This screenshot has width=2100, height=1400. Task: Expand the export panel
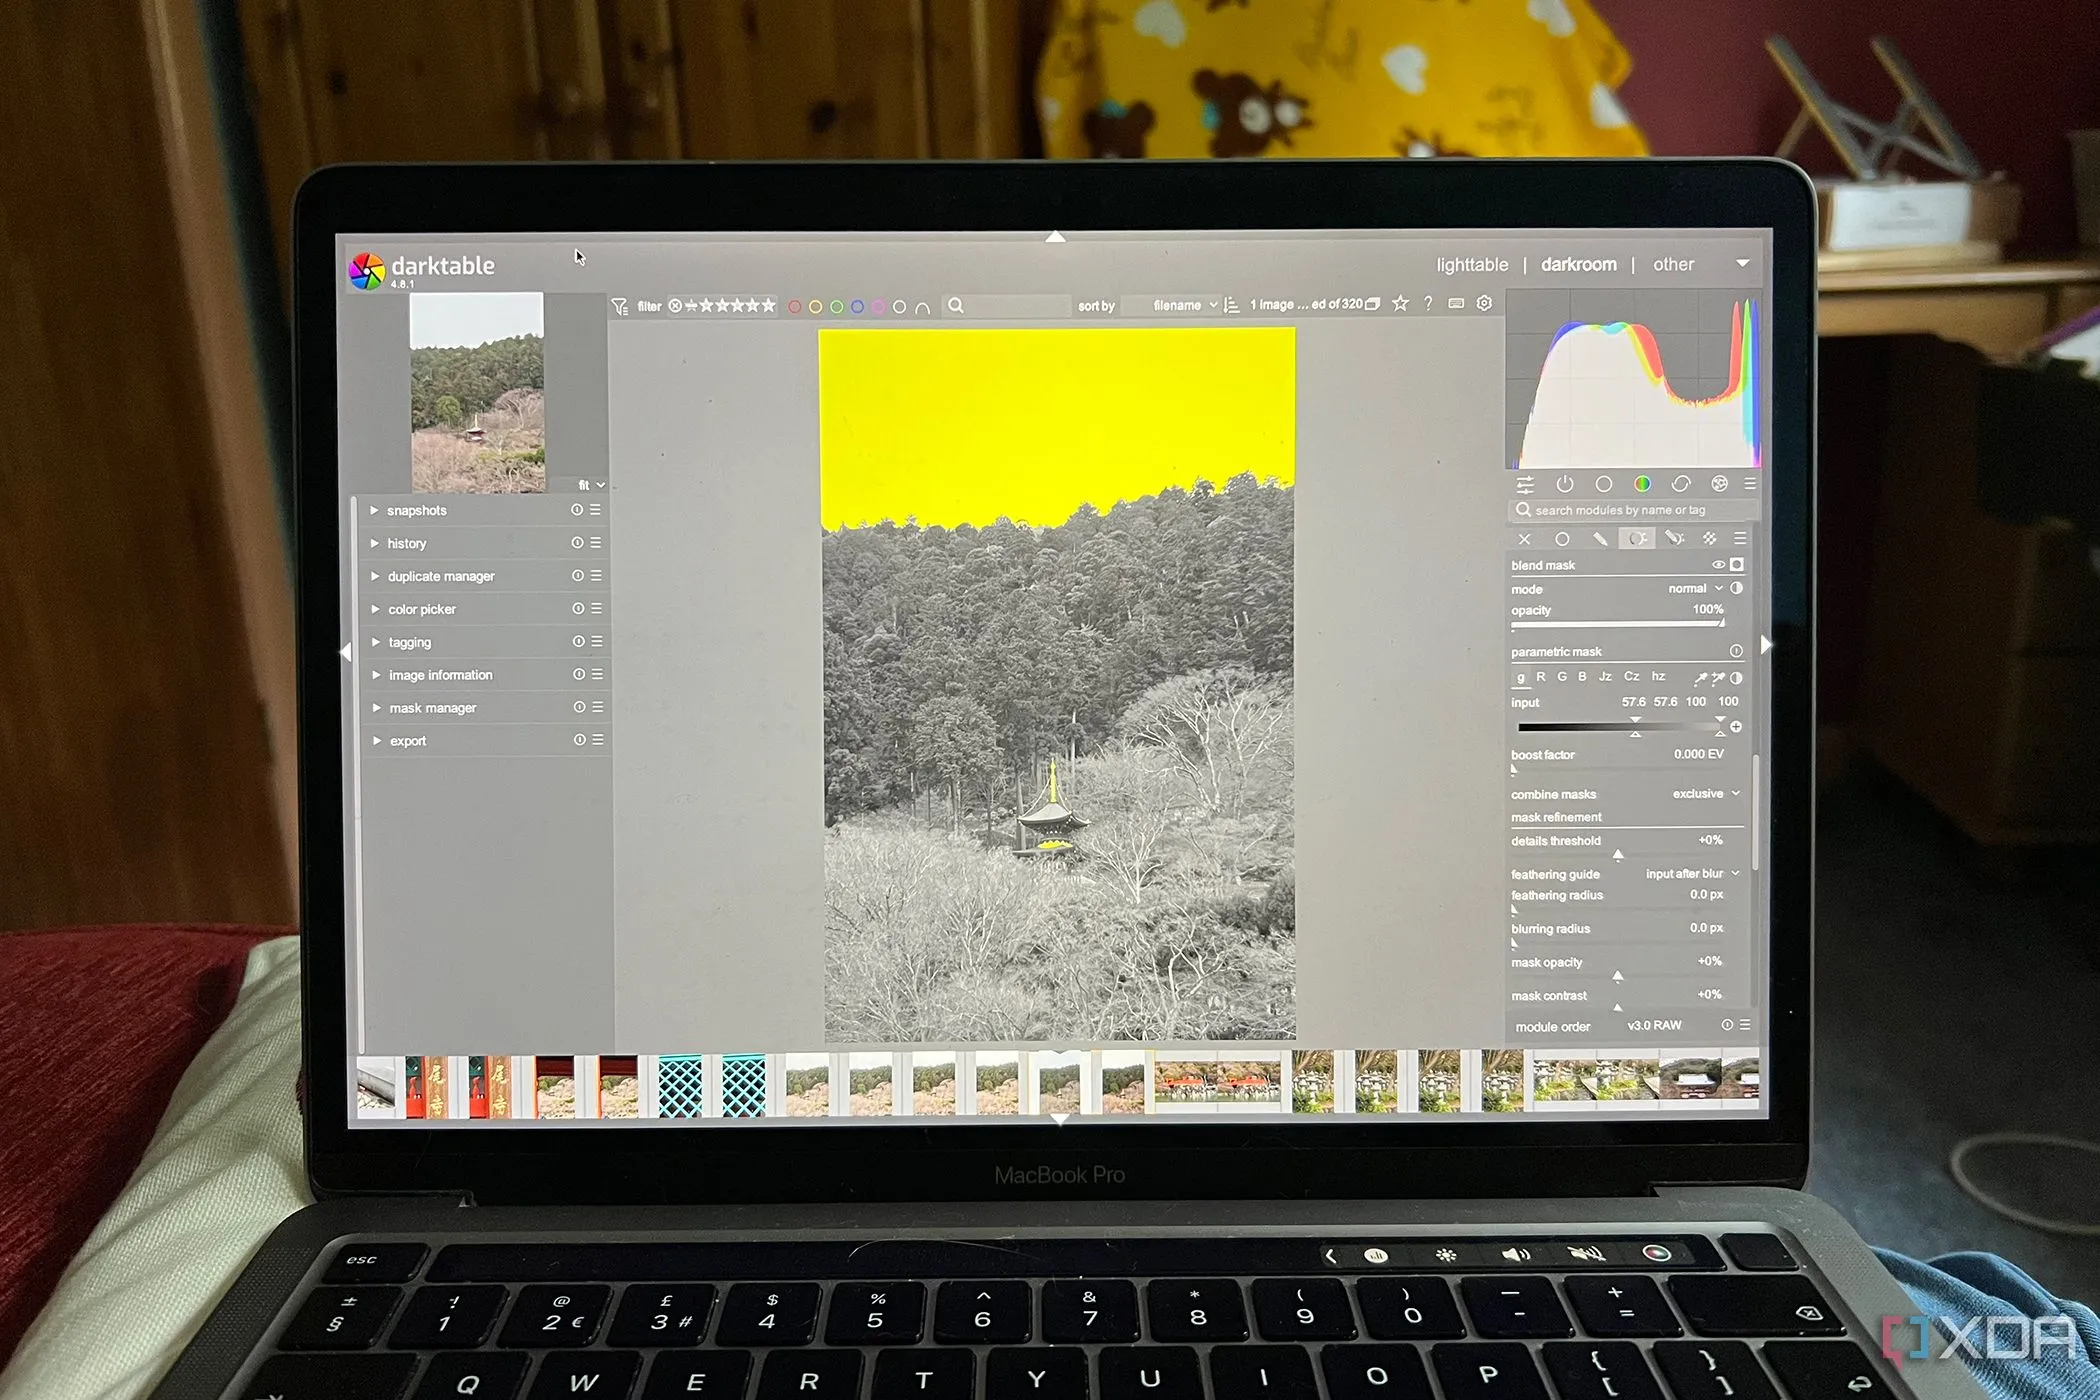[x=407, y=741]
